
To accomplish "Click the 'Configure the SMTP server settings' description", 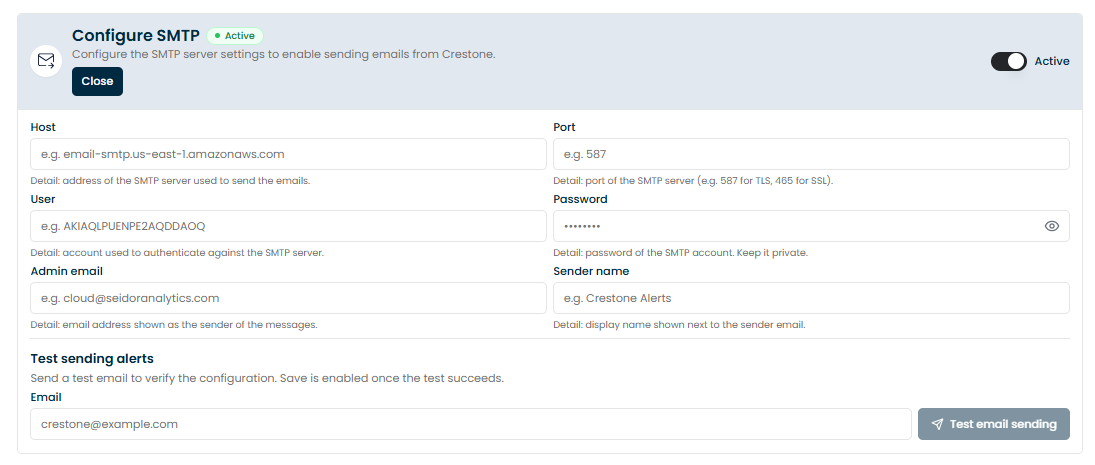I will point(284,54).
